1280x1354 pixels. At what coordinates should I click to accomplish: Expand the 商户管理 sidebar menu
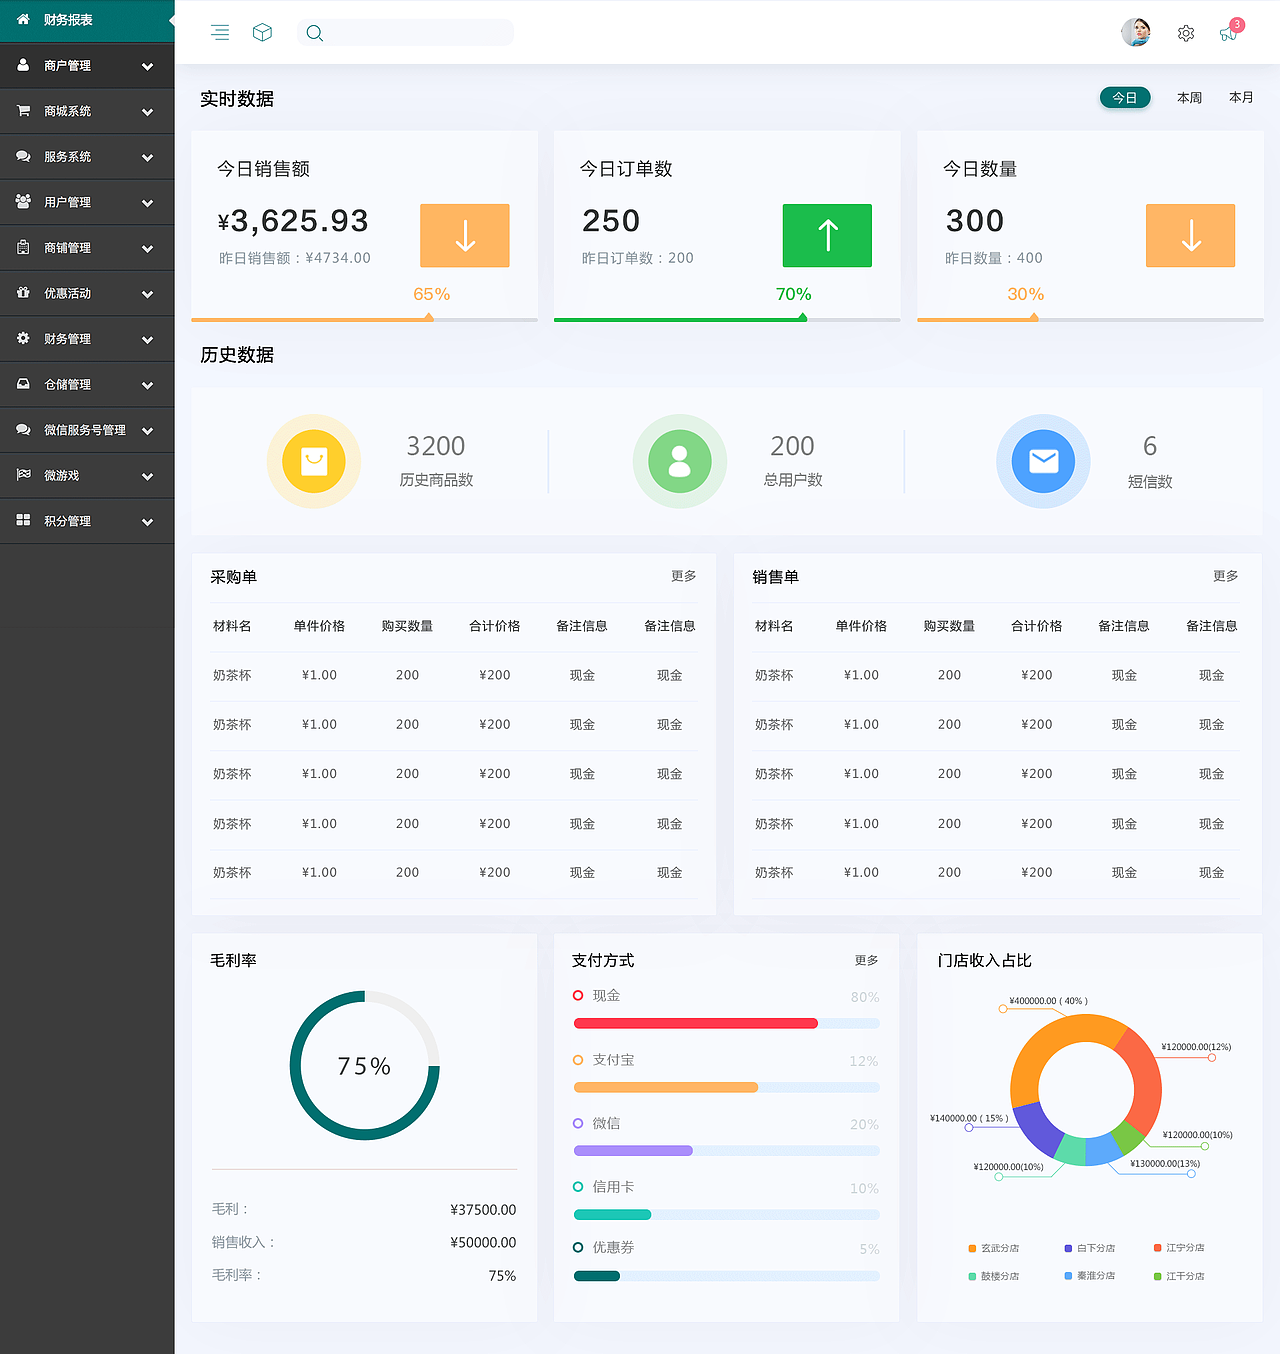pyautogui.click(x=147, y=65)
